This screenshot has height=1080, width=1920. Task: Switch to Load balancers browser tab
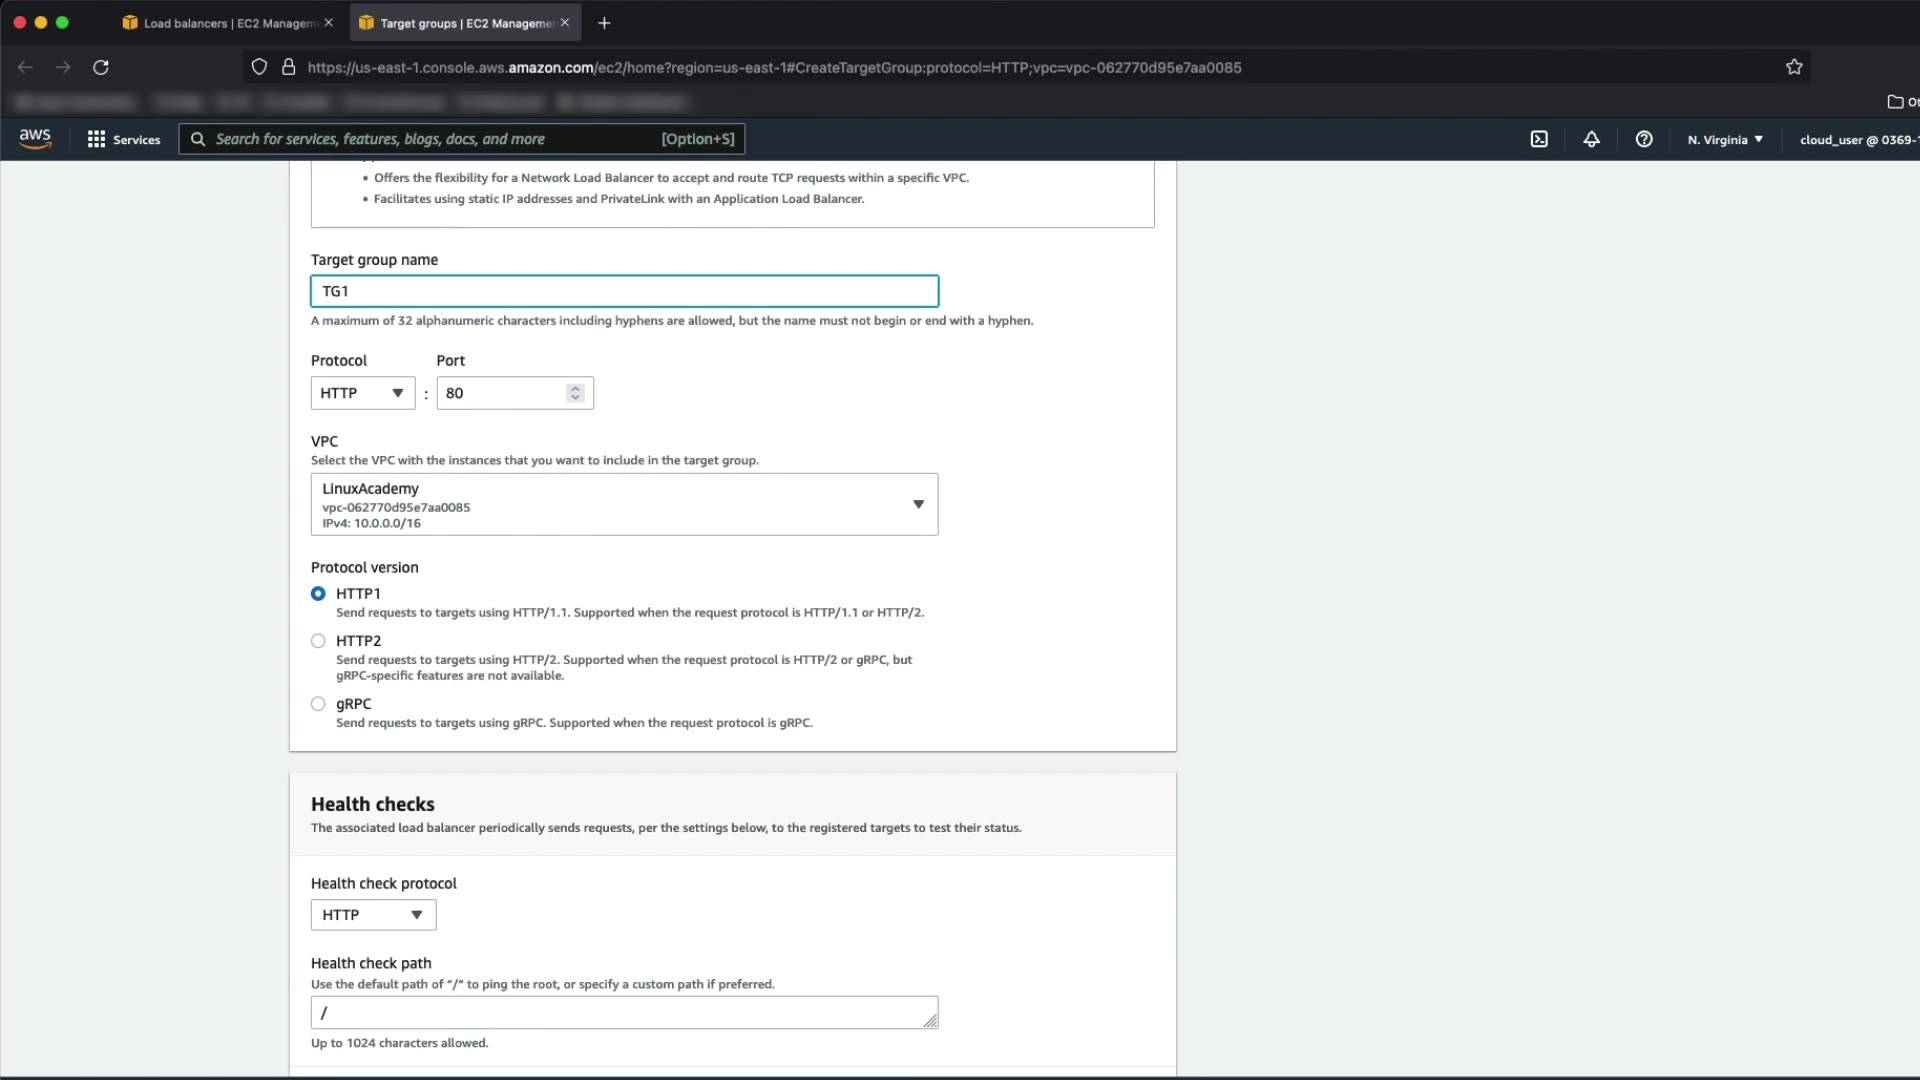(x=228, y=23)
